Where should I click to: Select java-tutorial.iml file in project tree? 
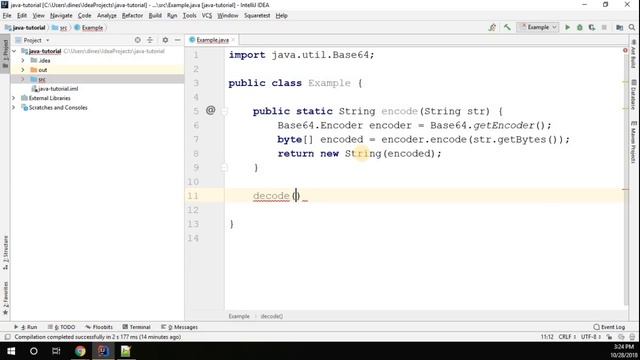point(55,89)
